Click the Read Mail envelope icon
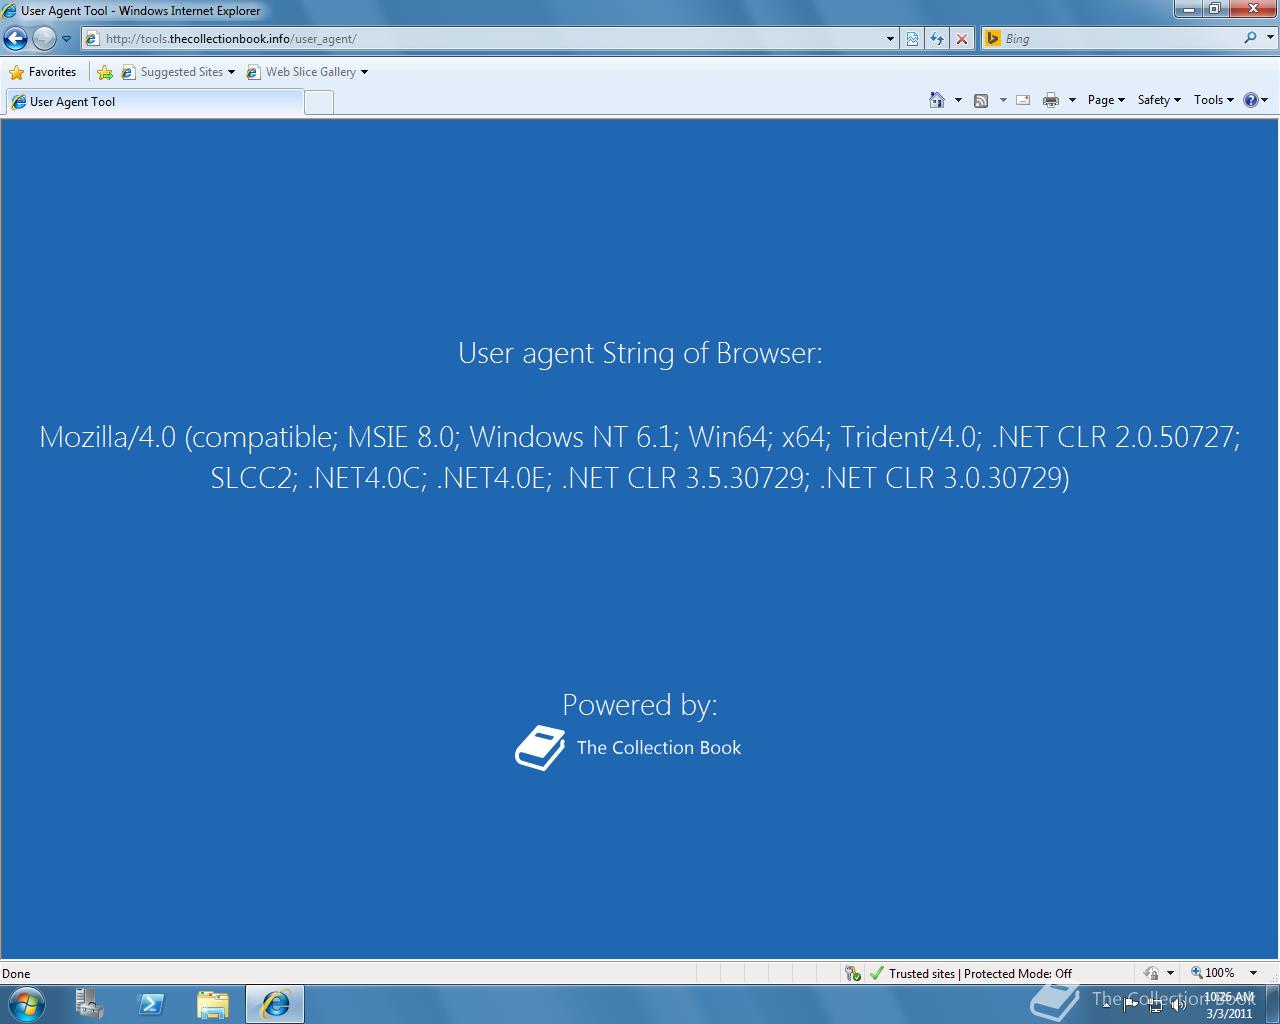1280x1024 pixels. 1023,100
